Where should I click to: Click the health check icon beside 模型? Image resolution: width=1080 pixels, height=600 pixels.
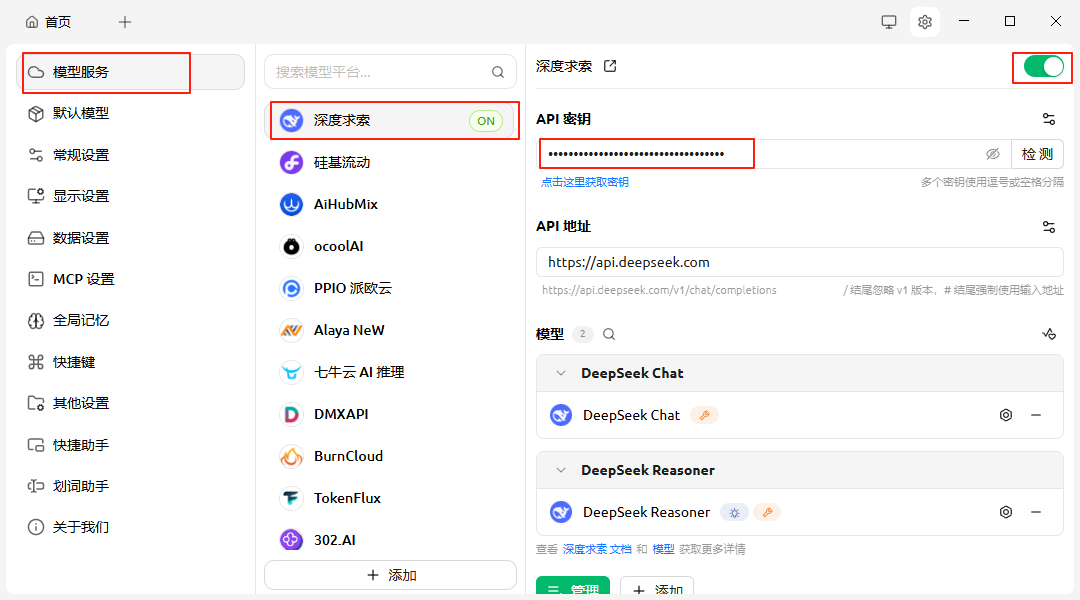pos(1048,334)
